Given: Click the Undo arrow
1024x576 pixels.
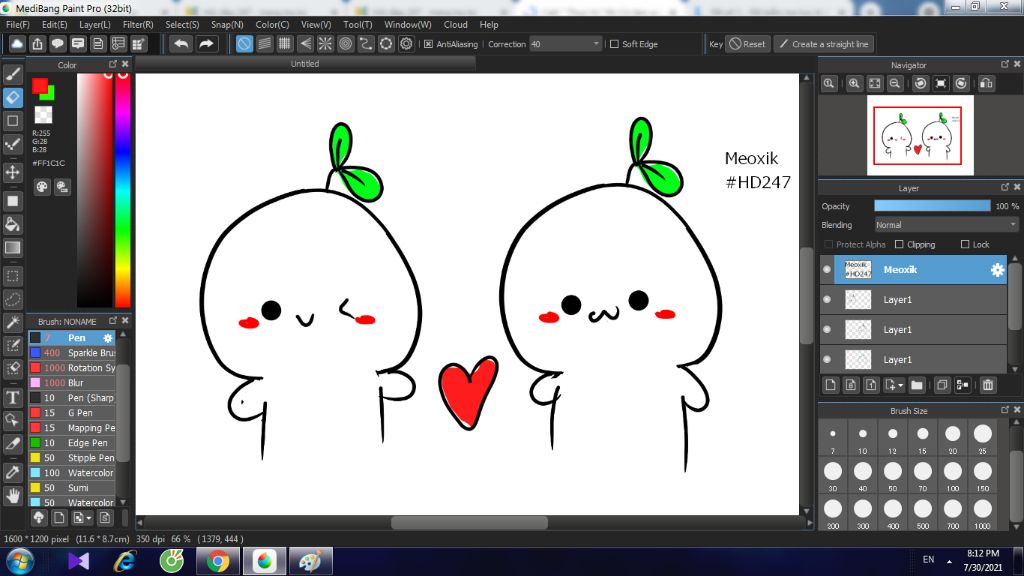Looking at the screenshot, I should coord(181,44).
